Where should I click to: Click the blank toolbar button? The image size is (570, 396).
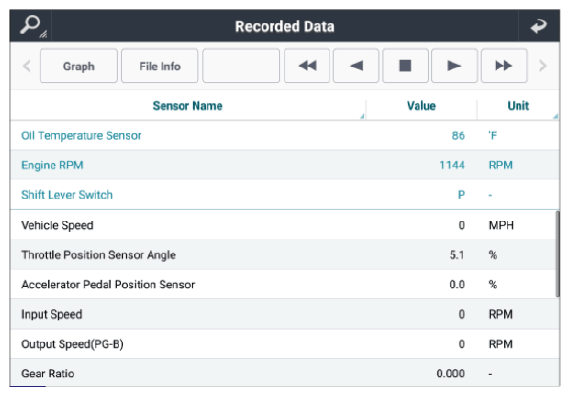coord(241,66)
